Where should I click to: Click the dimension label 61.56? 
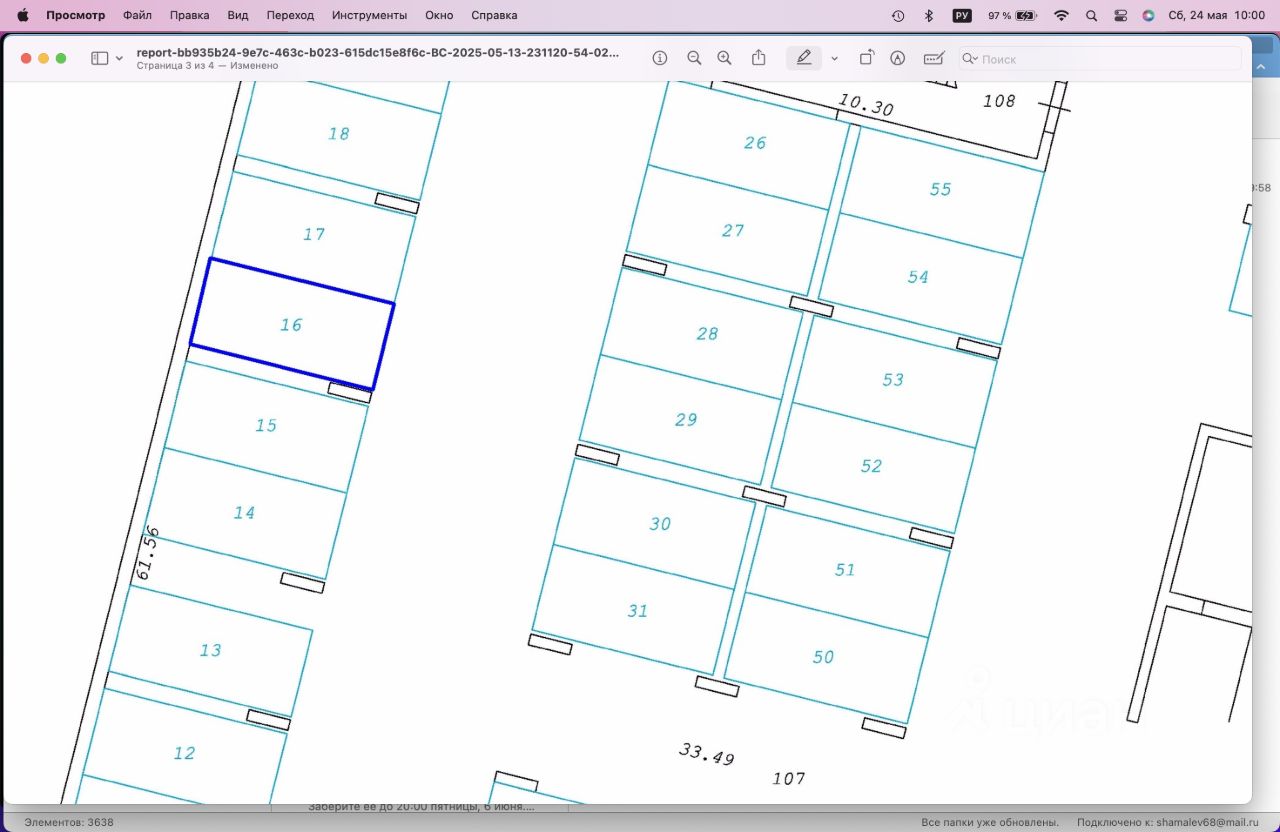147,553
